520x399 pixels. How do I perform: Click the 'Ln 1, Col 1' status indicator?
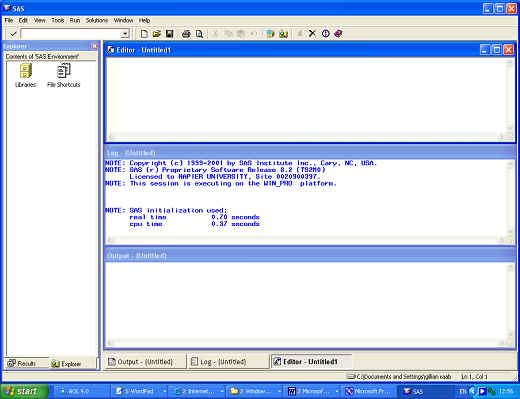point(474,377)
